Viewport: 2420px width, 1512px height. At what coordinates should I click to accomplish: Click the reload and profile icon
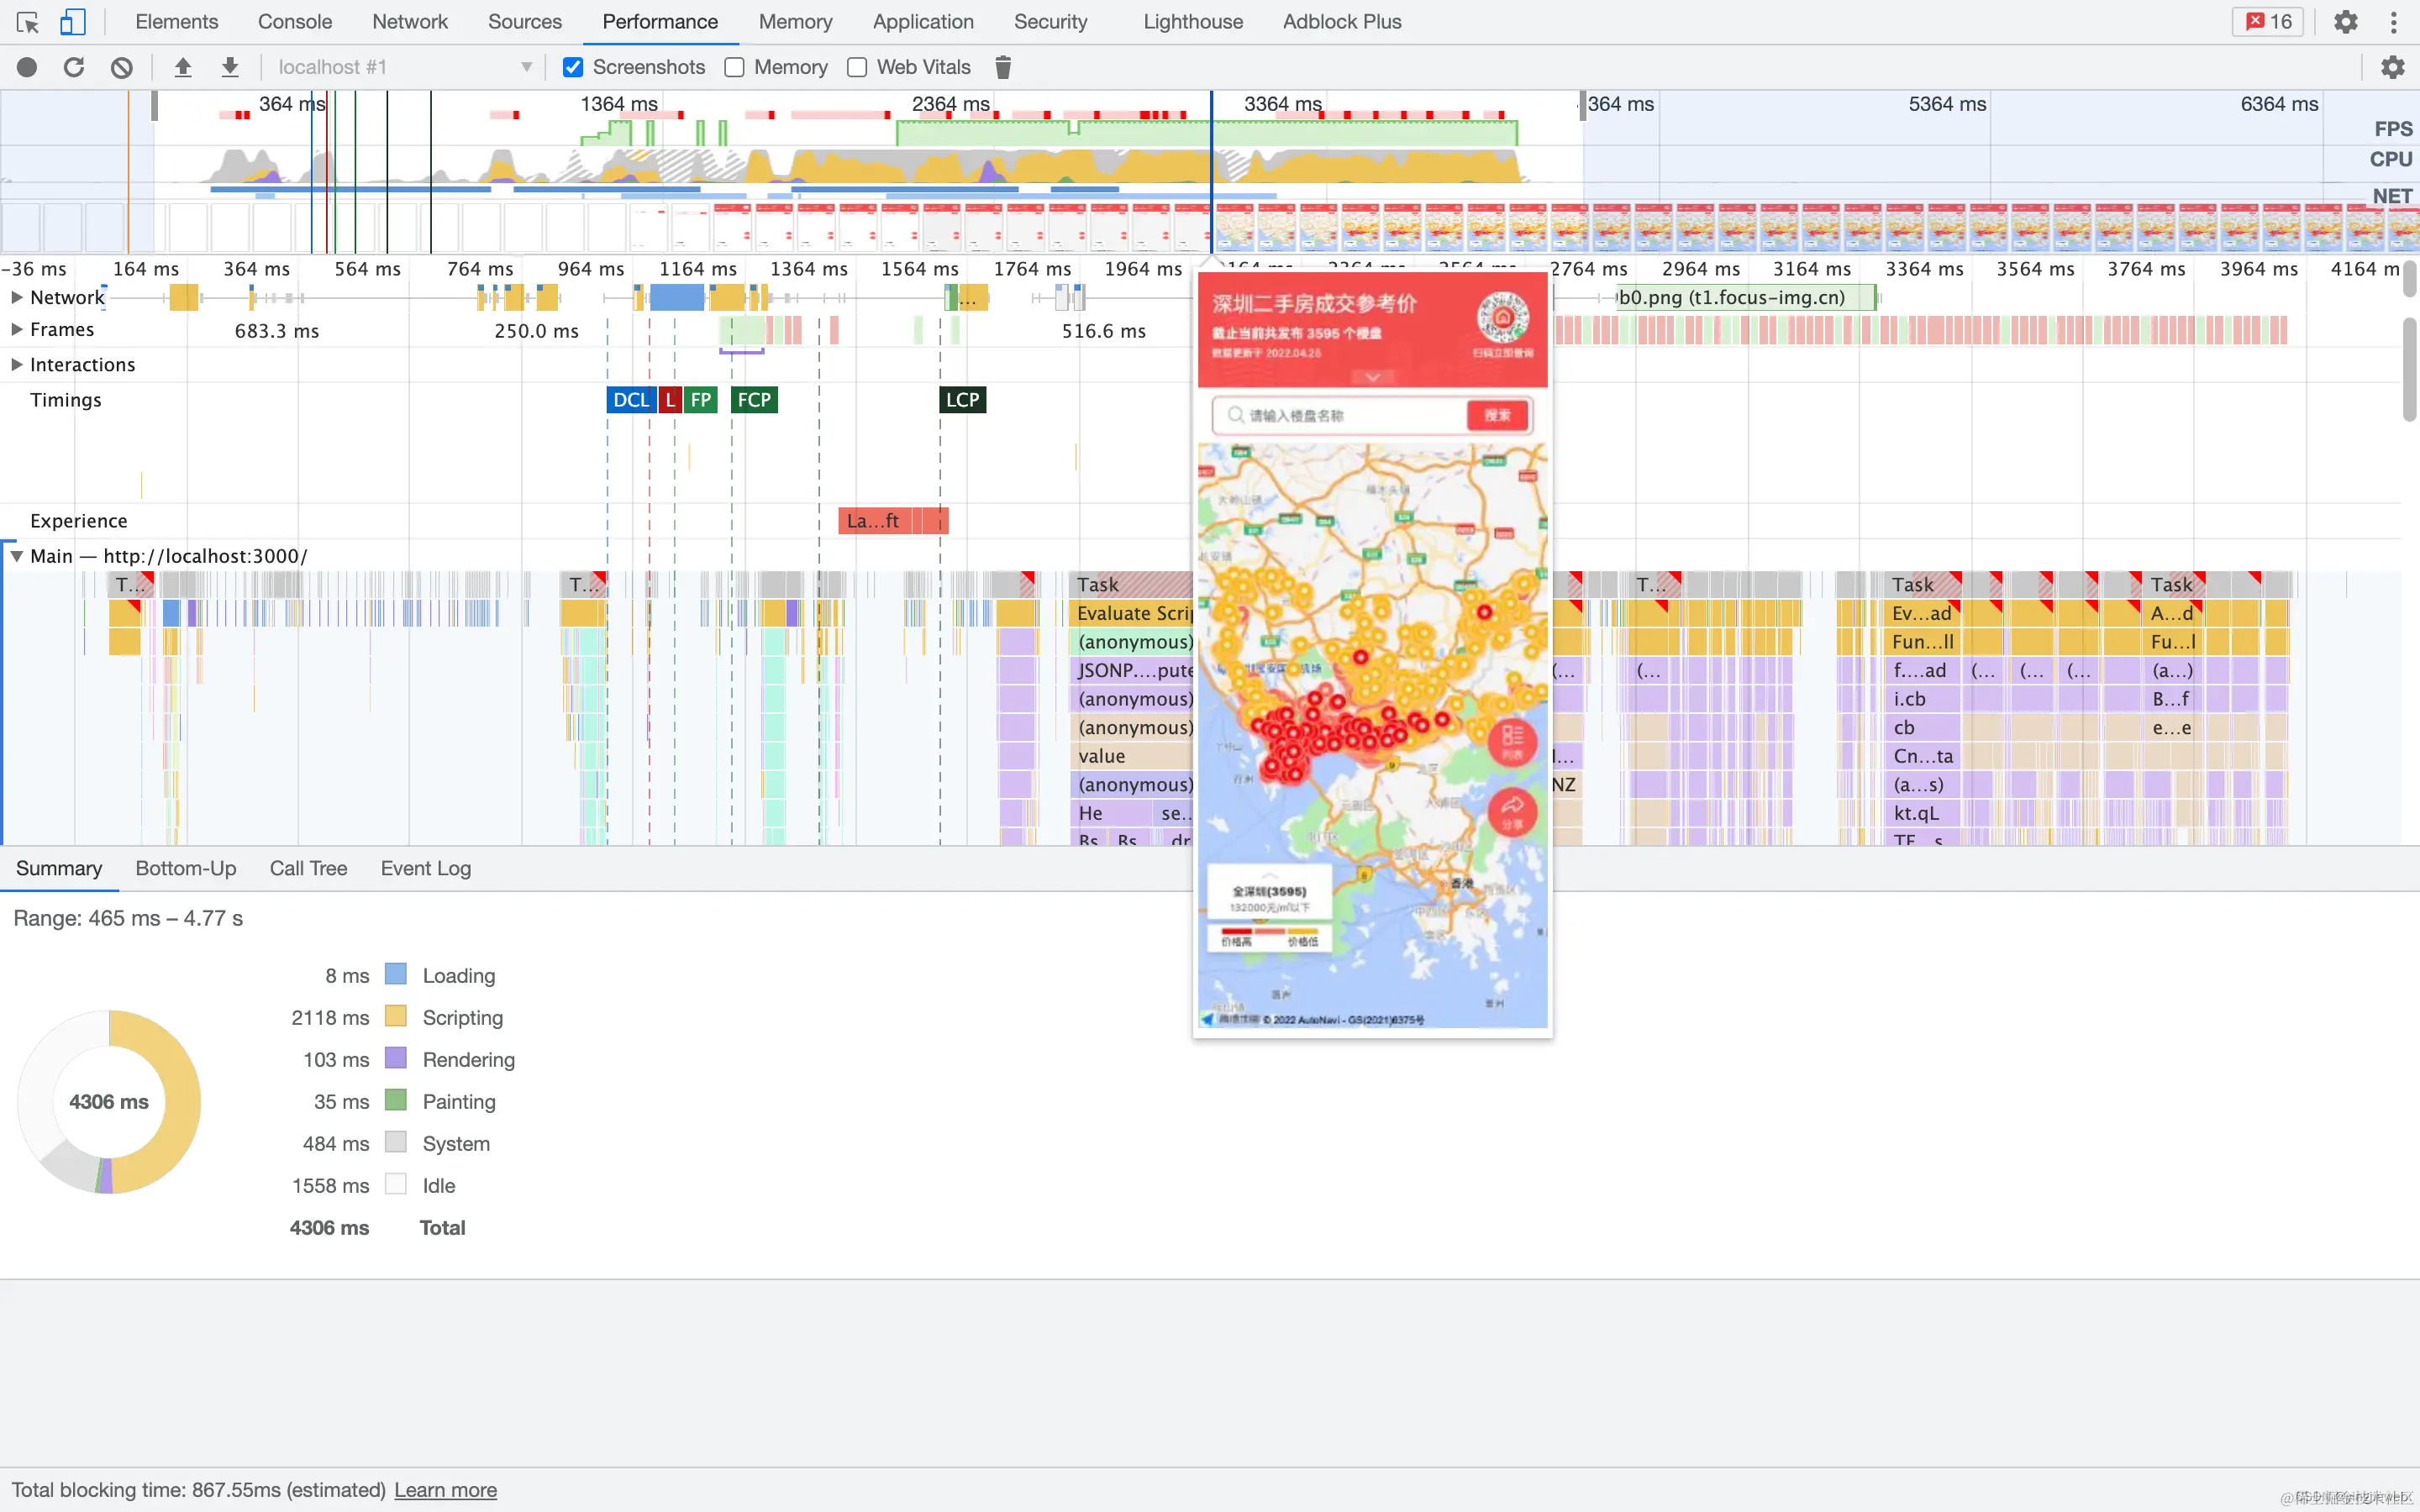[74, 67]
